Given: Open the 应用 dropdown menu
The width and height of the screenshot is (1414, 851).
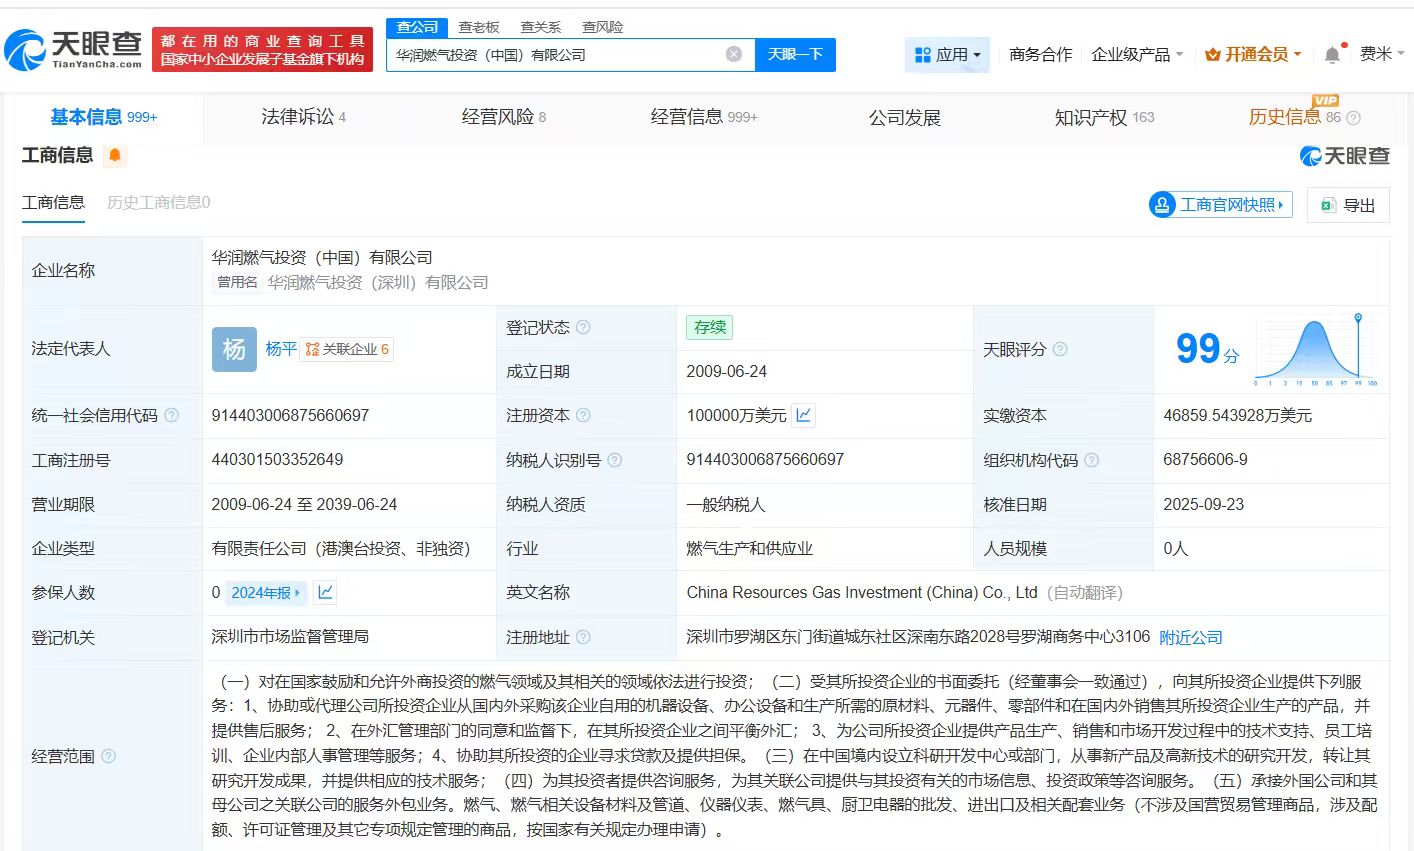Looking at the screenshot, I should tap(947, 55).
